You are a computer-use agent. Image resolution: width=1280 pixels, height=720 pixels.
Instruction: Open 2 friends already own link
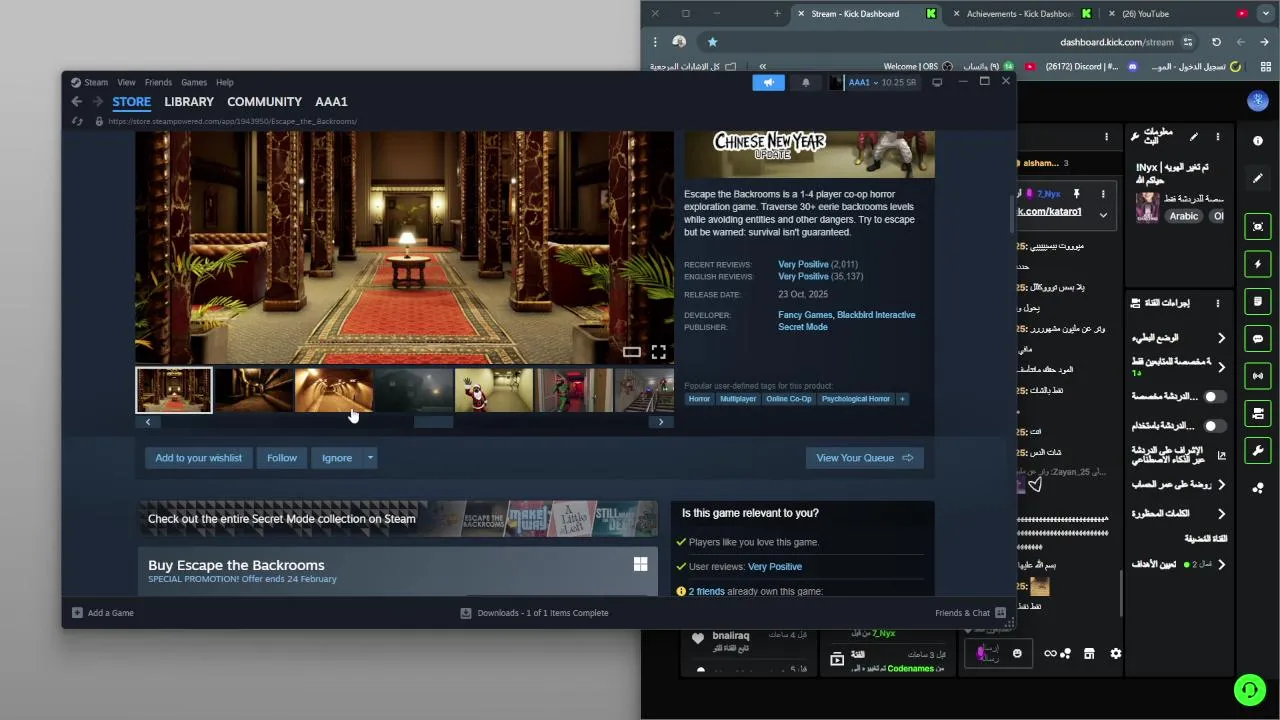[706, 592]
